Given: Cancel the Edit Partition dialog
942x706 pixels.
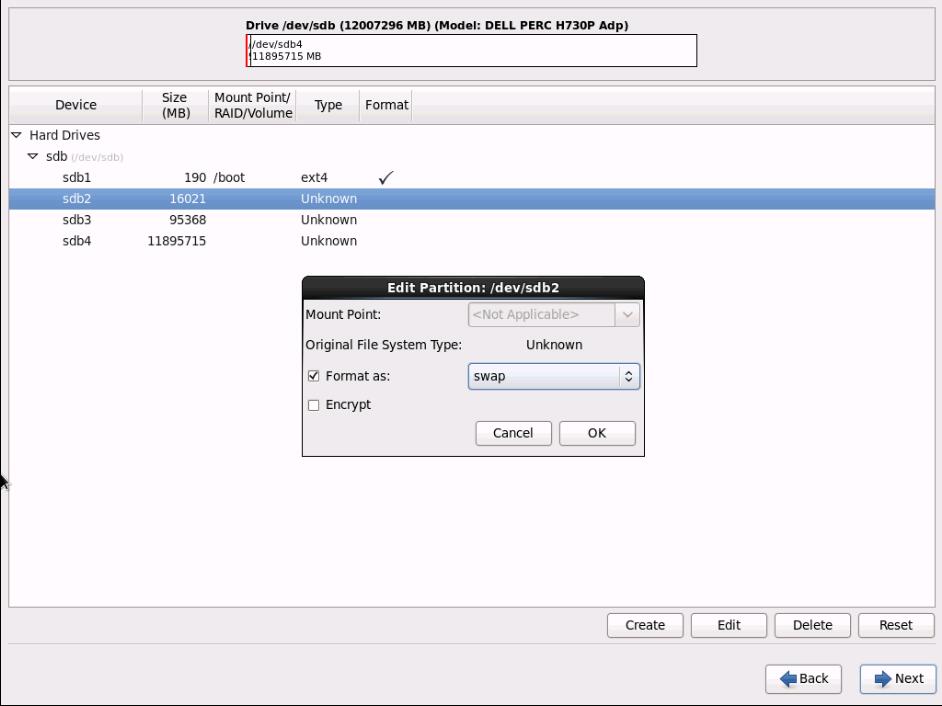Looking at the screenshot, I should tap(513, 433).
